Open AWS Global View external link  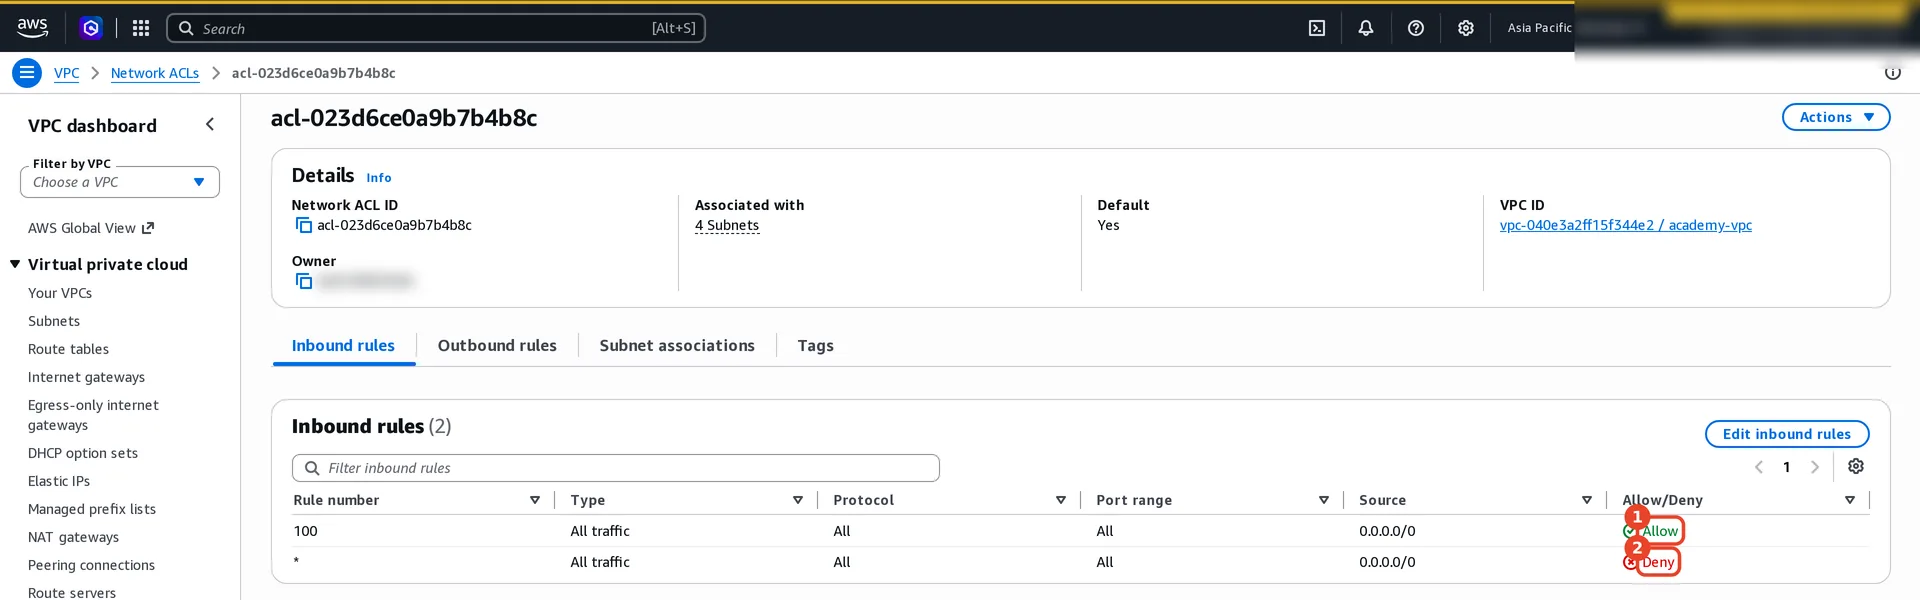(x=91, y=228)
